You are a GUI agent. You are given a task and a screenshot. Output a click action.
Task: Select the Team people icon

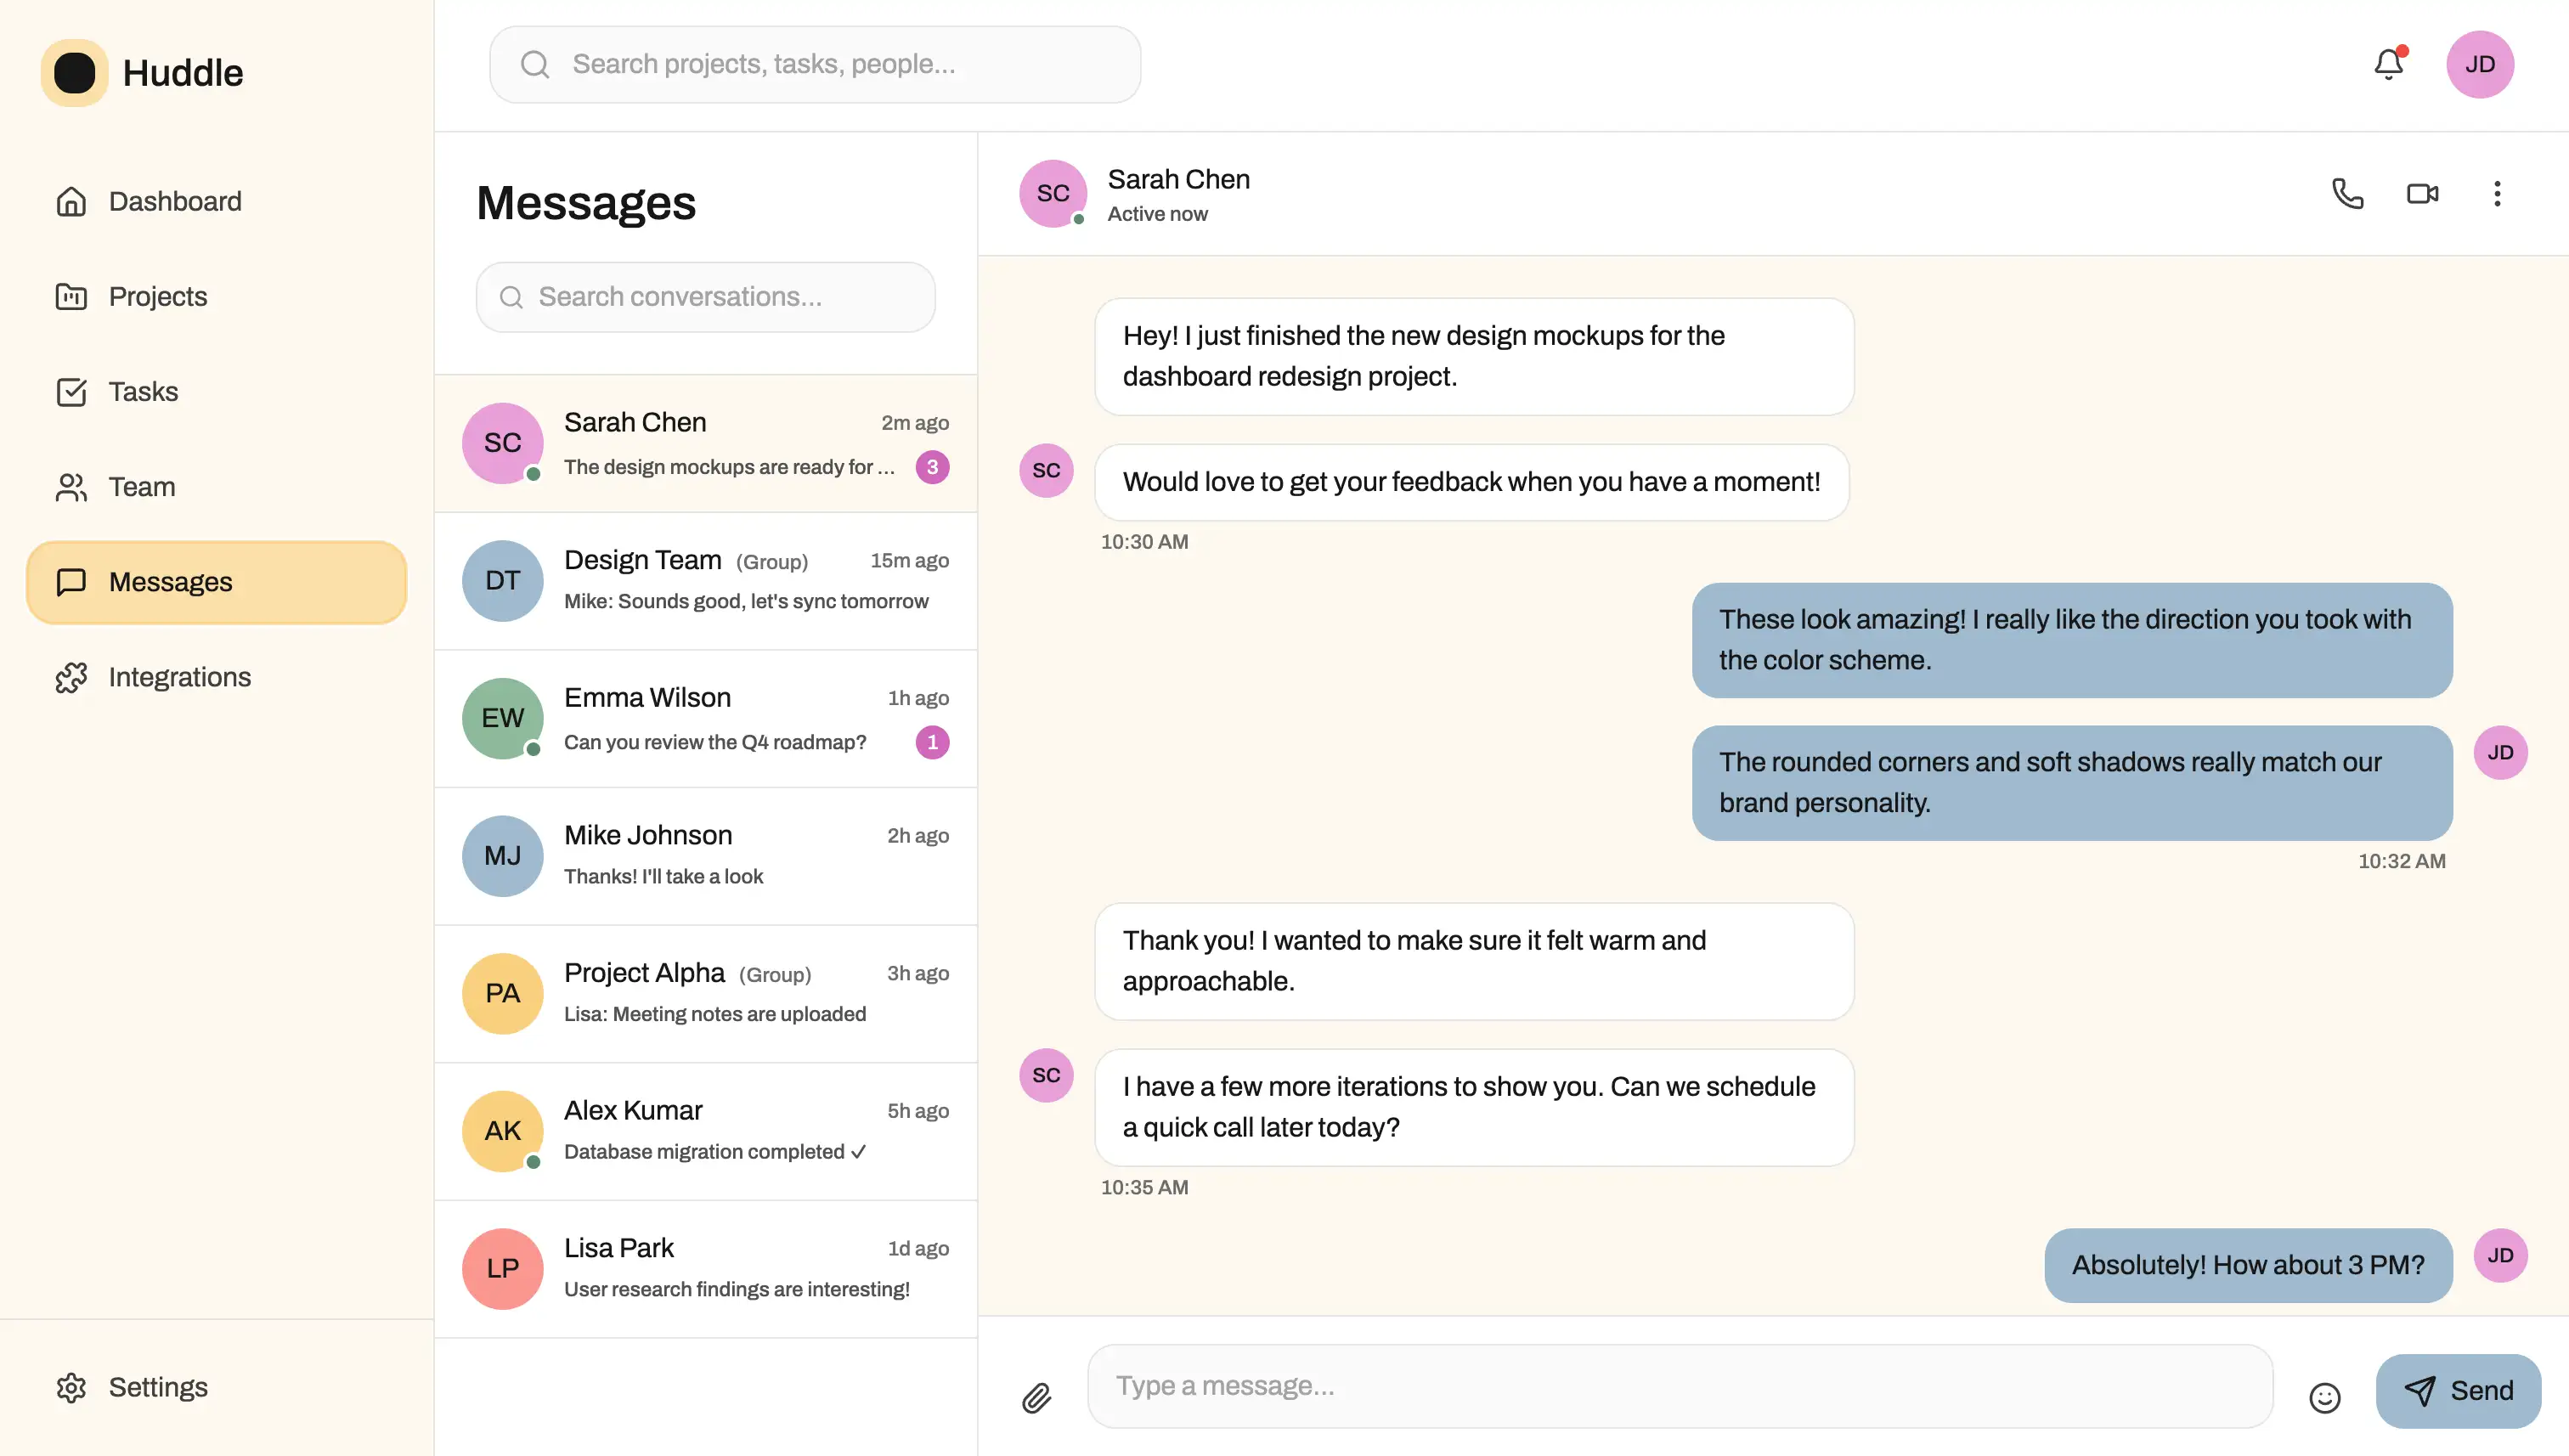coord(71,487)
